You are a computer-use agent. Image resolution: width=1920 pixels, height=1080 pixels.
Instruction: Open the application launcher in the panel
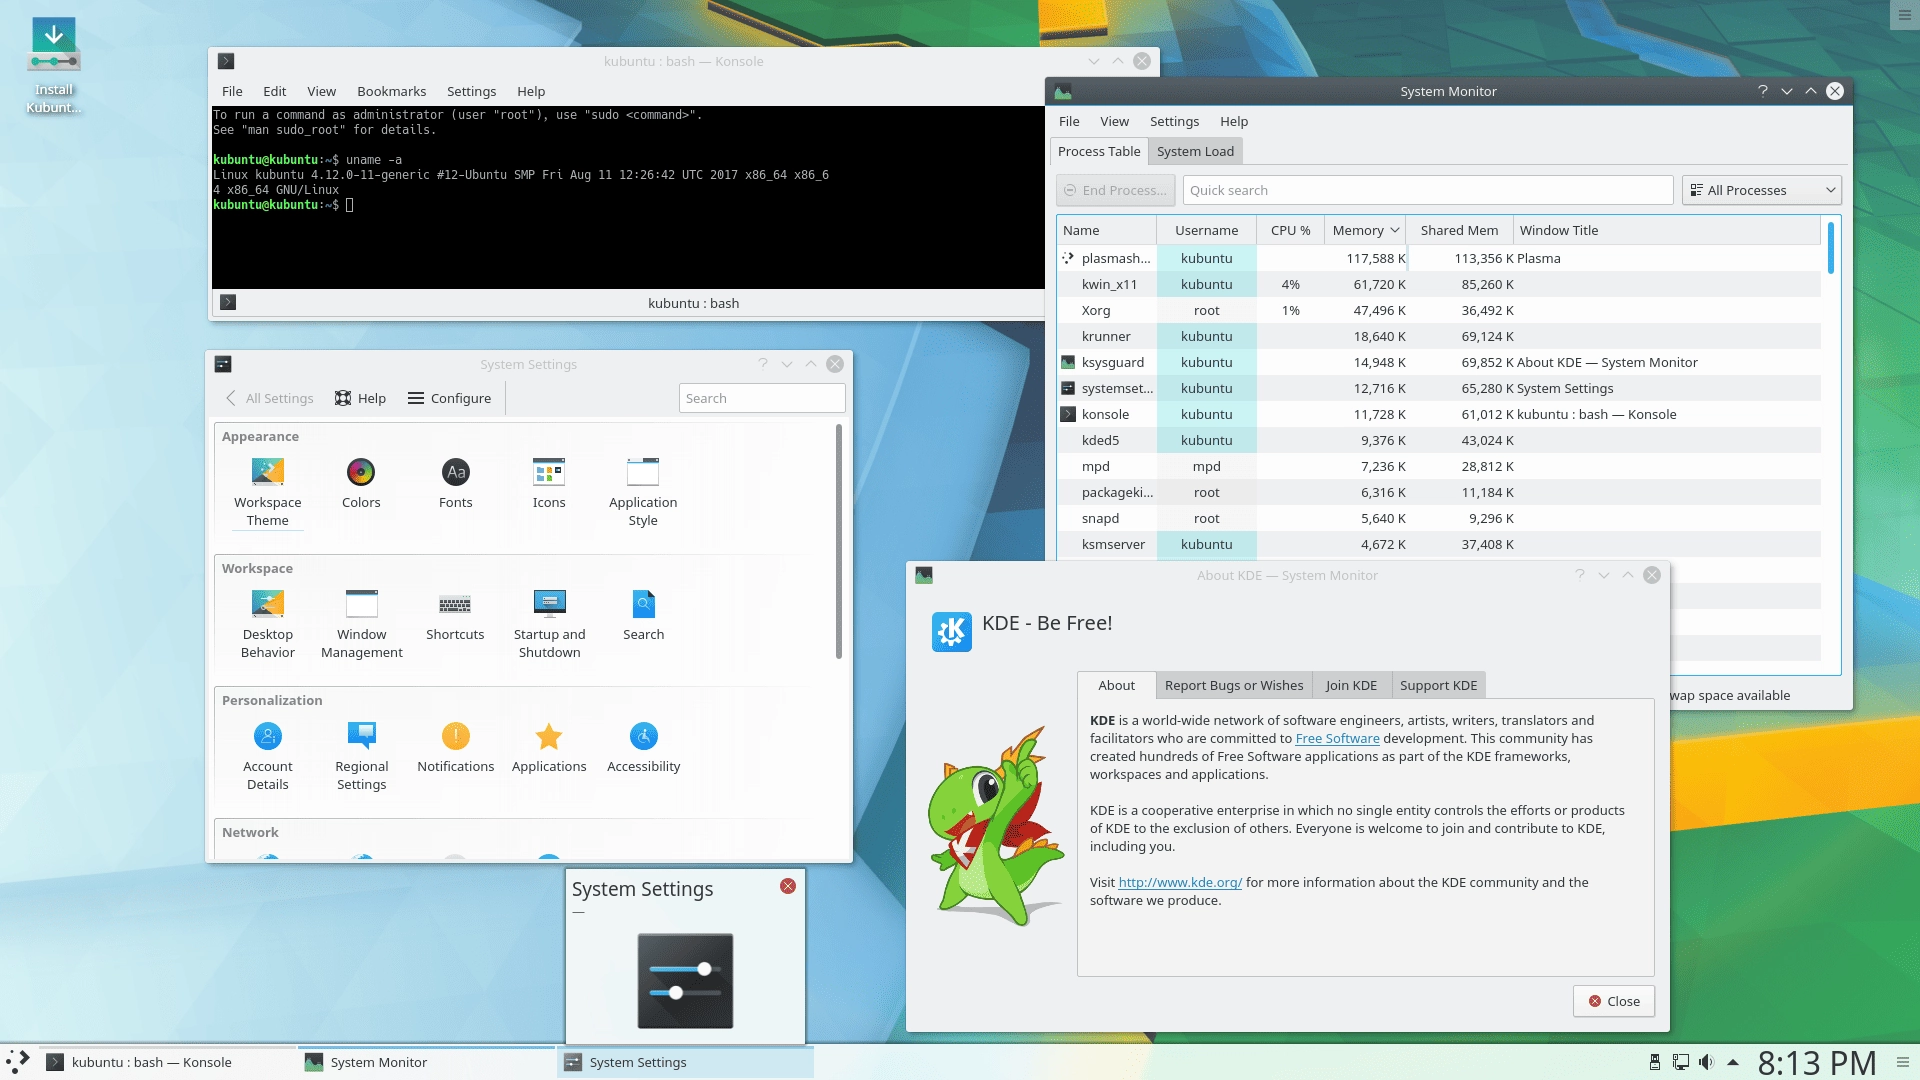pyautogui.click(x=18, y=1062)
